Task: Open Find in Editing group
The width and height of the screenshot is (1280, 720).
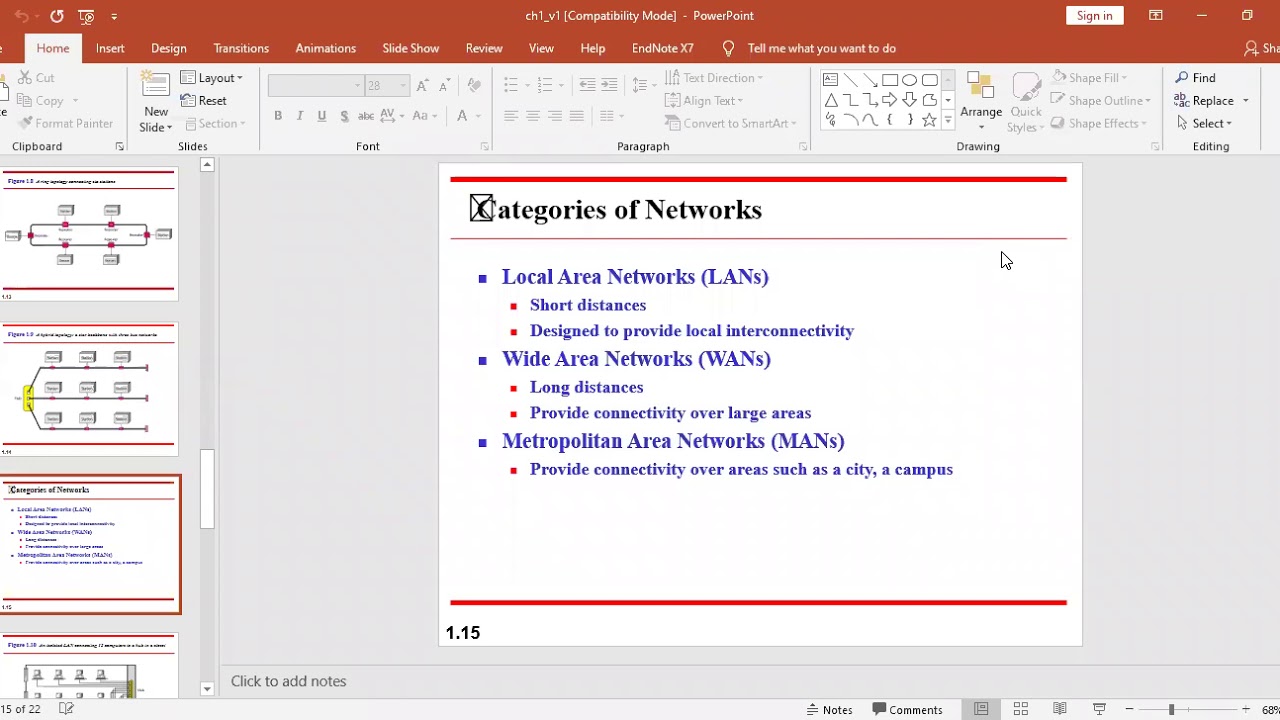Action: pos(1195,77)
